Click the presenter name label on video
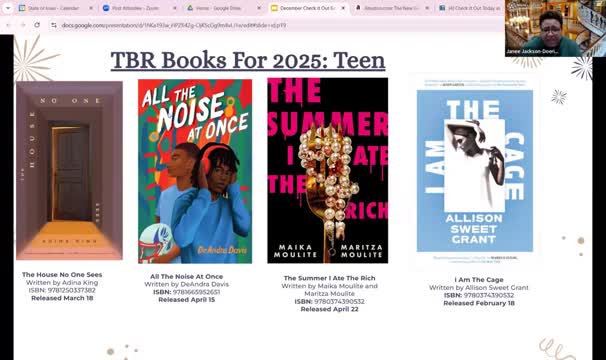Viewport: 606px width, 360px height. (532, 51)
